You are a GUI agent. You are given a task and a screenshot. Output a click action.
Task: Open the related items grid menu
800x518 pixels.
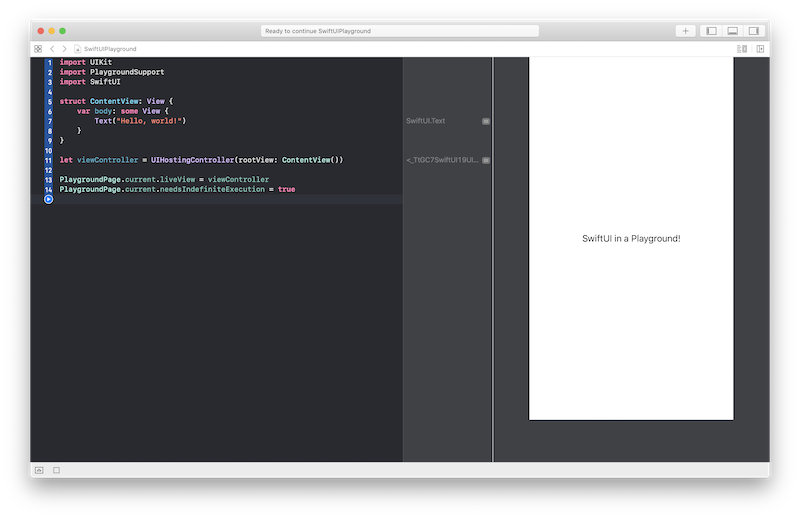click(38, 49)
